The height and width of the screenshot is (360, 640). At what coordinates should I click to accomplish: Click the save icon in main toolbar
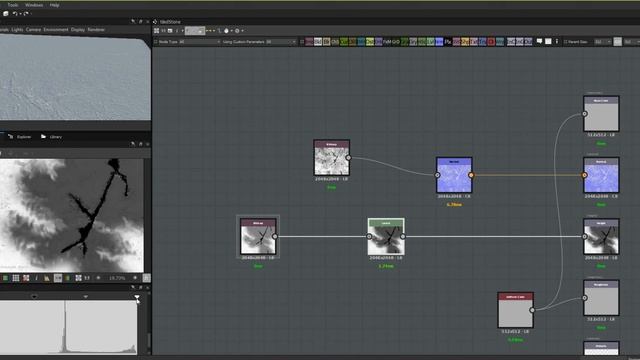point(6,13)
